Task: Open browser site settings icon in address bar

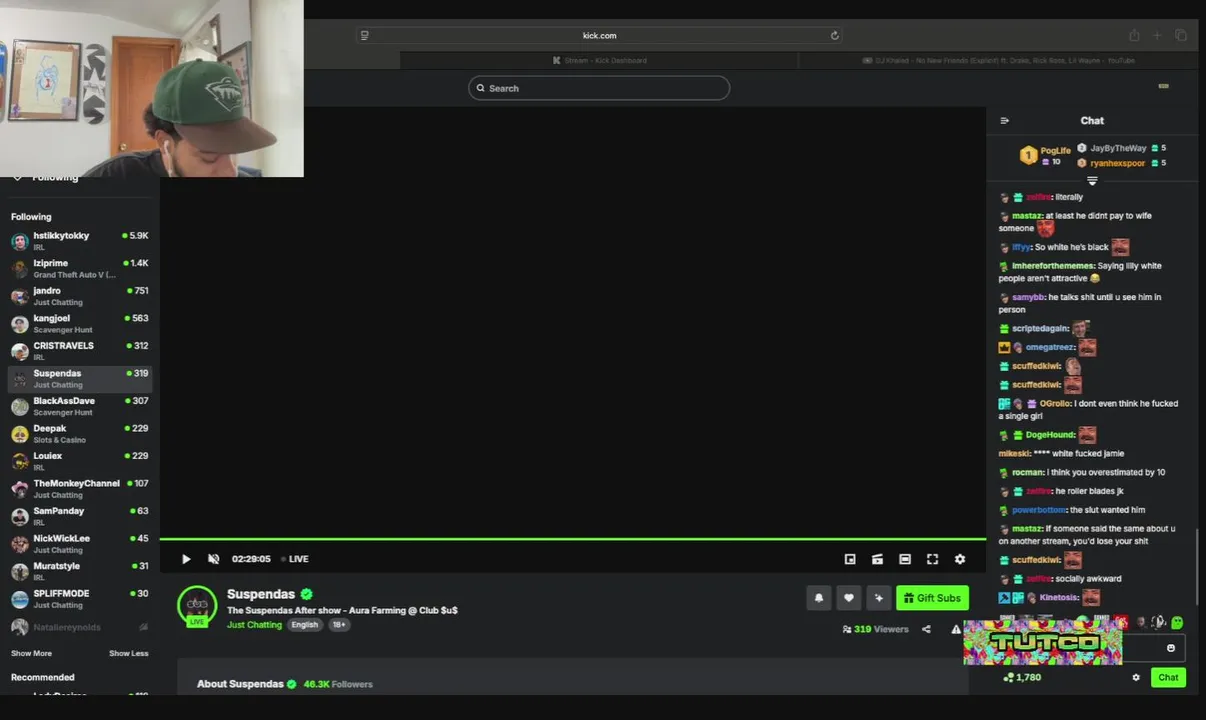Action: pyautogui.click(x=364, y=35)
